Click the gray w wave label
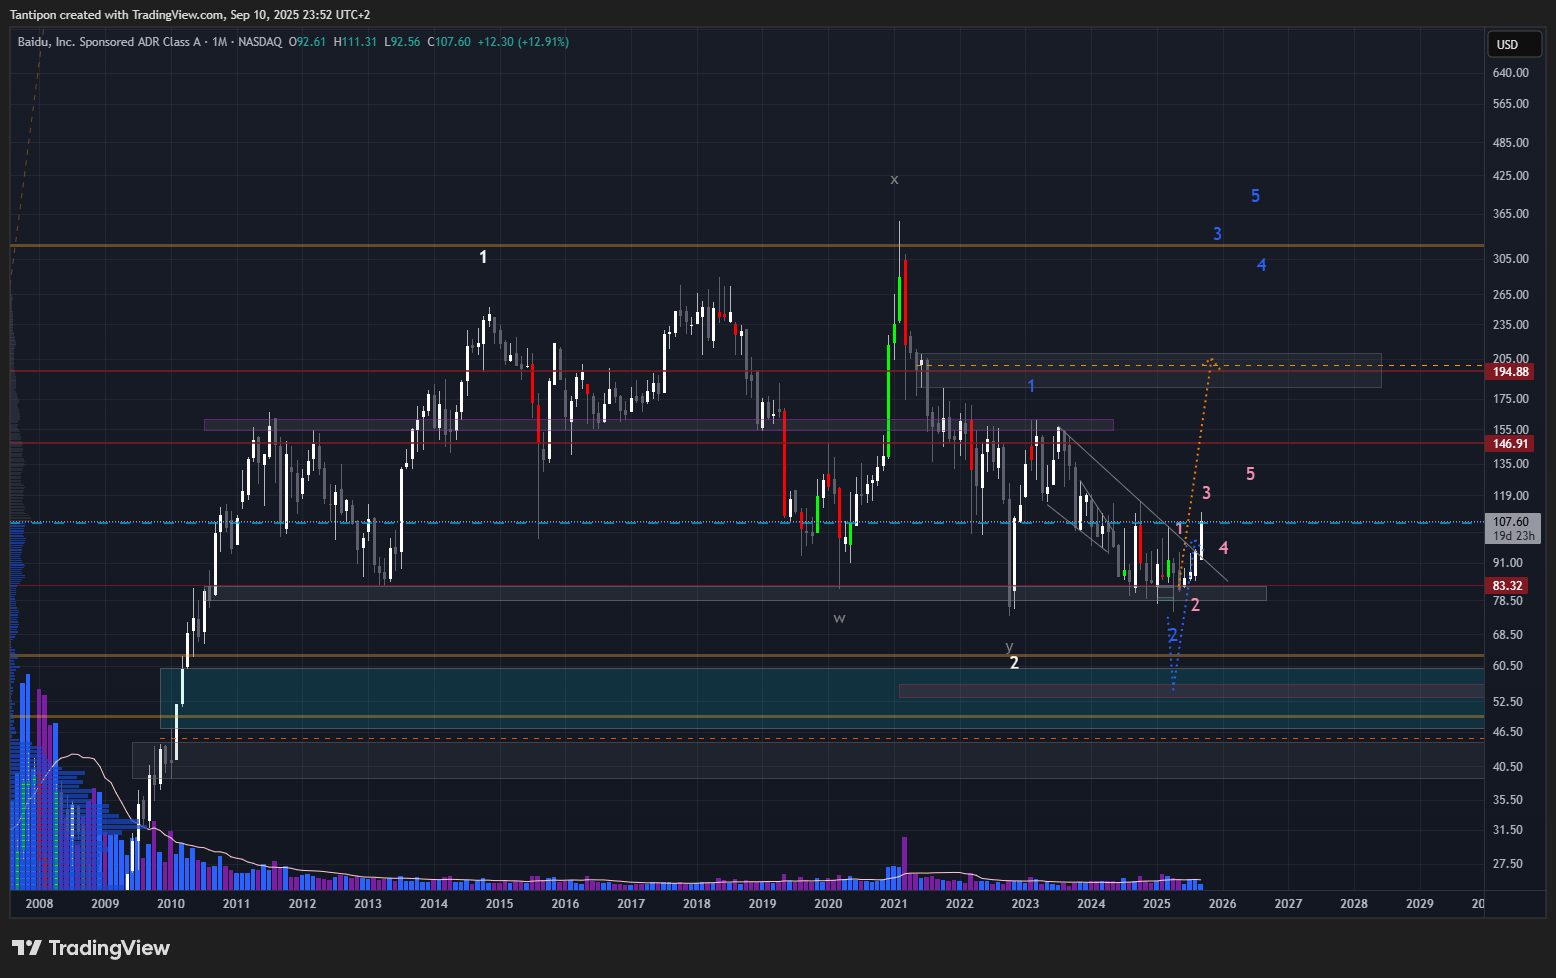The image size is (1556, 978). 839,618
